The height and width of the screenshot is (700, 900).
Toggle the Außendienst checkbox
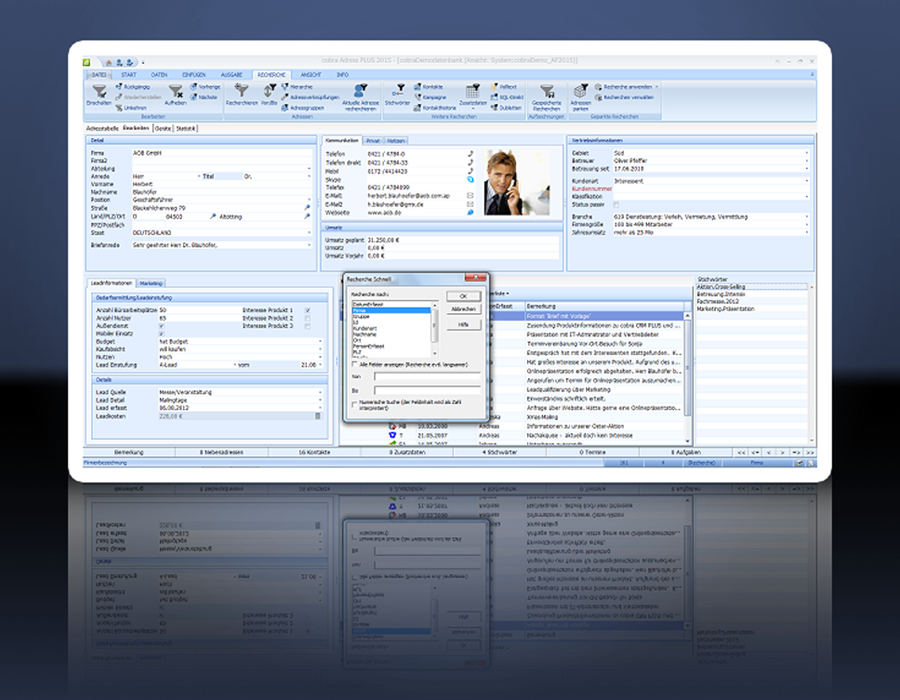(161, 325)
